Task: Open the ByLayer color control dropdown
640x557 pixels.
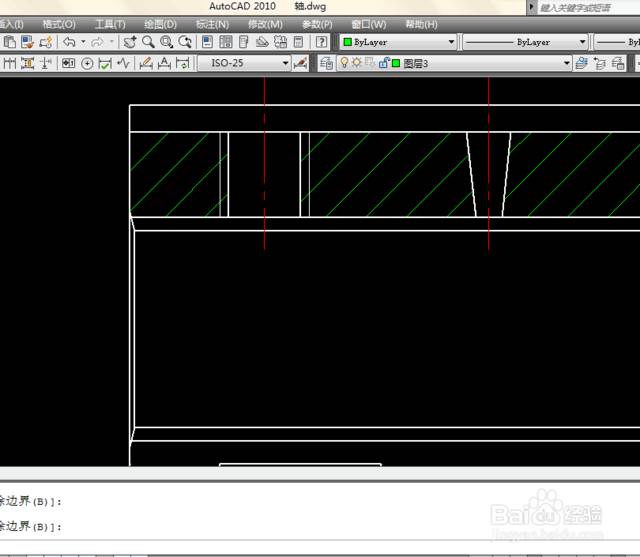Action: (x=398, y=42)
